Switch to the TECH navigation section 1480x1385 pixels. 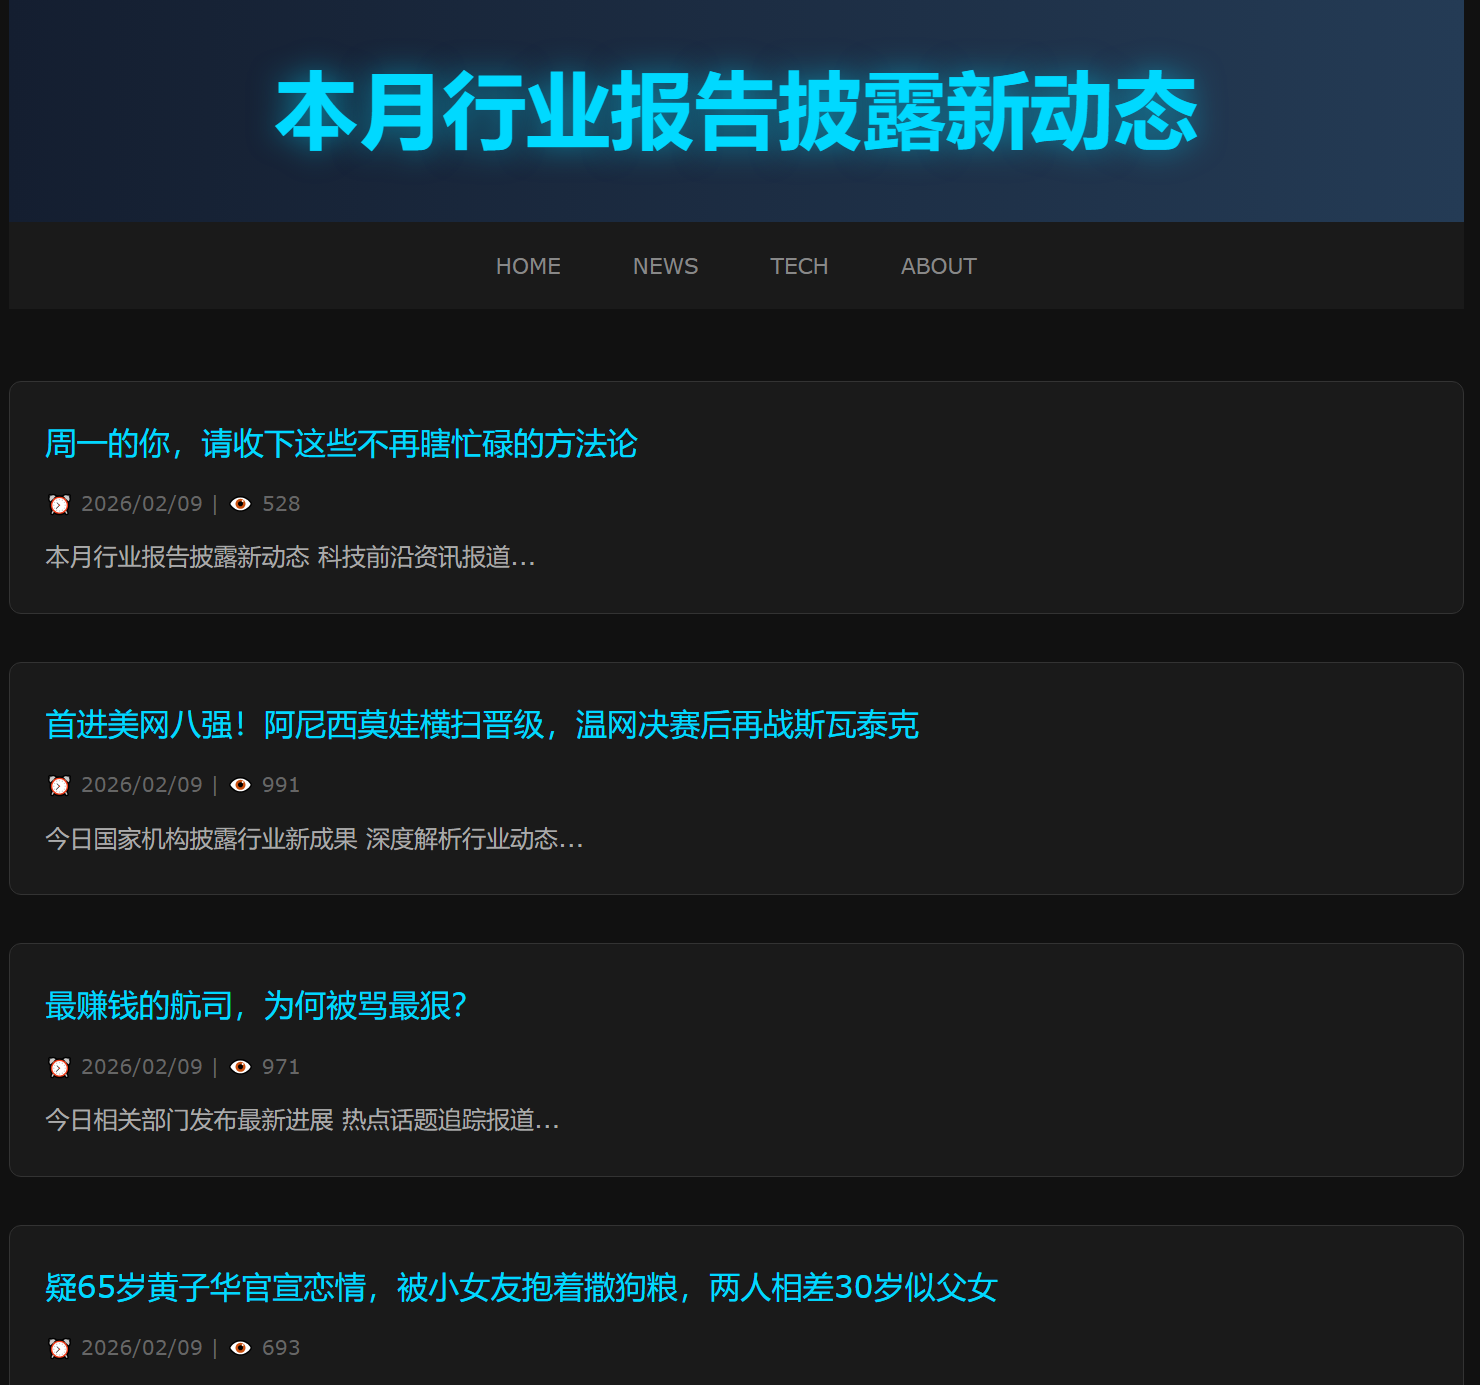(x=799, y=266)
